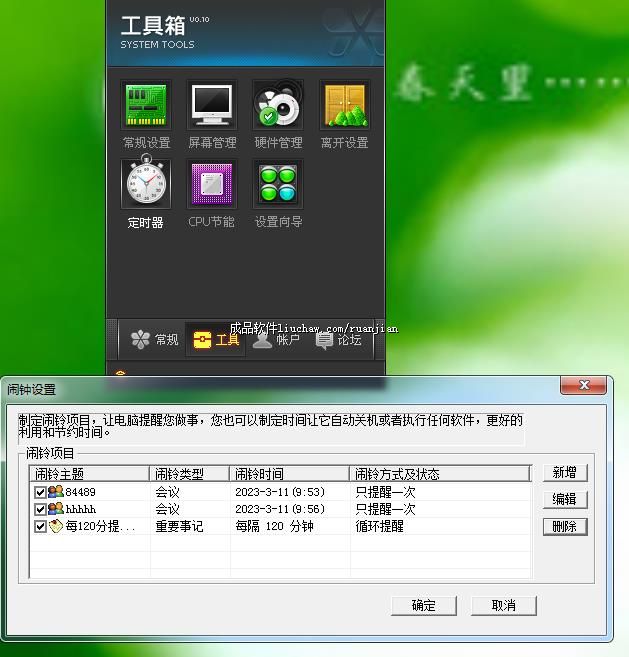Click 只提醒一次 cell in 84489 row
The height and width of the screenshot is (657, 629).
[386, 492]
